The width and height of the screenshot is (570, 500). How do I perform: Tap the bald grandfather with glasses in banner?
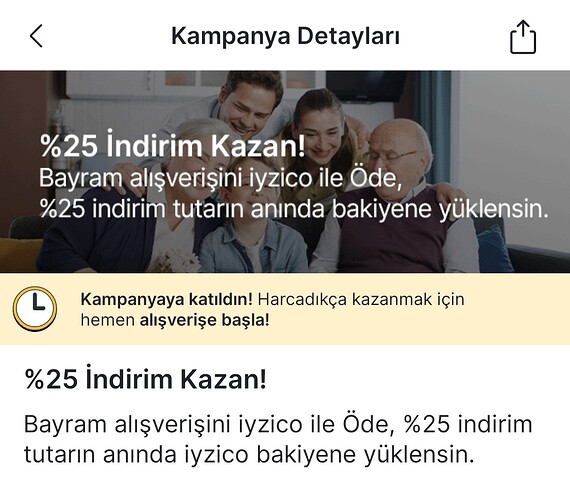click(x=396, y=196)
